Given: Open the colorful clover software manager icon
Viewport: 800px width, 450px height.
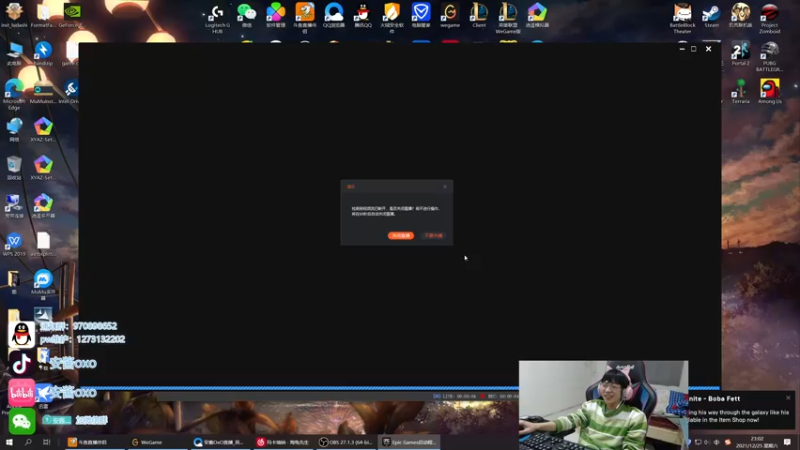Looking at the screenshot, I should point(276,15).
